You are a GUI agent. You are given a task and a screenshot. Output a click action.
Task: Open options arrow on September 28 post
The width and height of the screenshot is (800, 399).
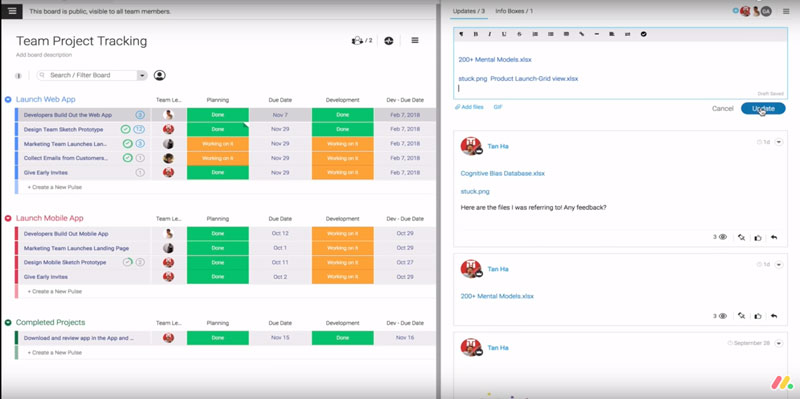[x=779, y=343]
